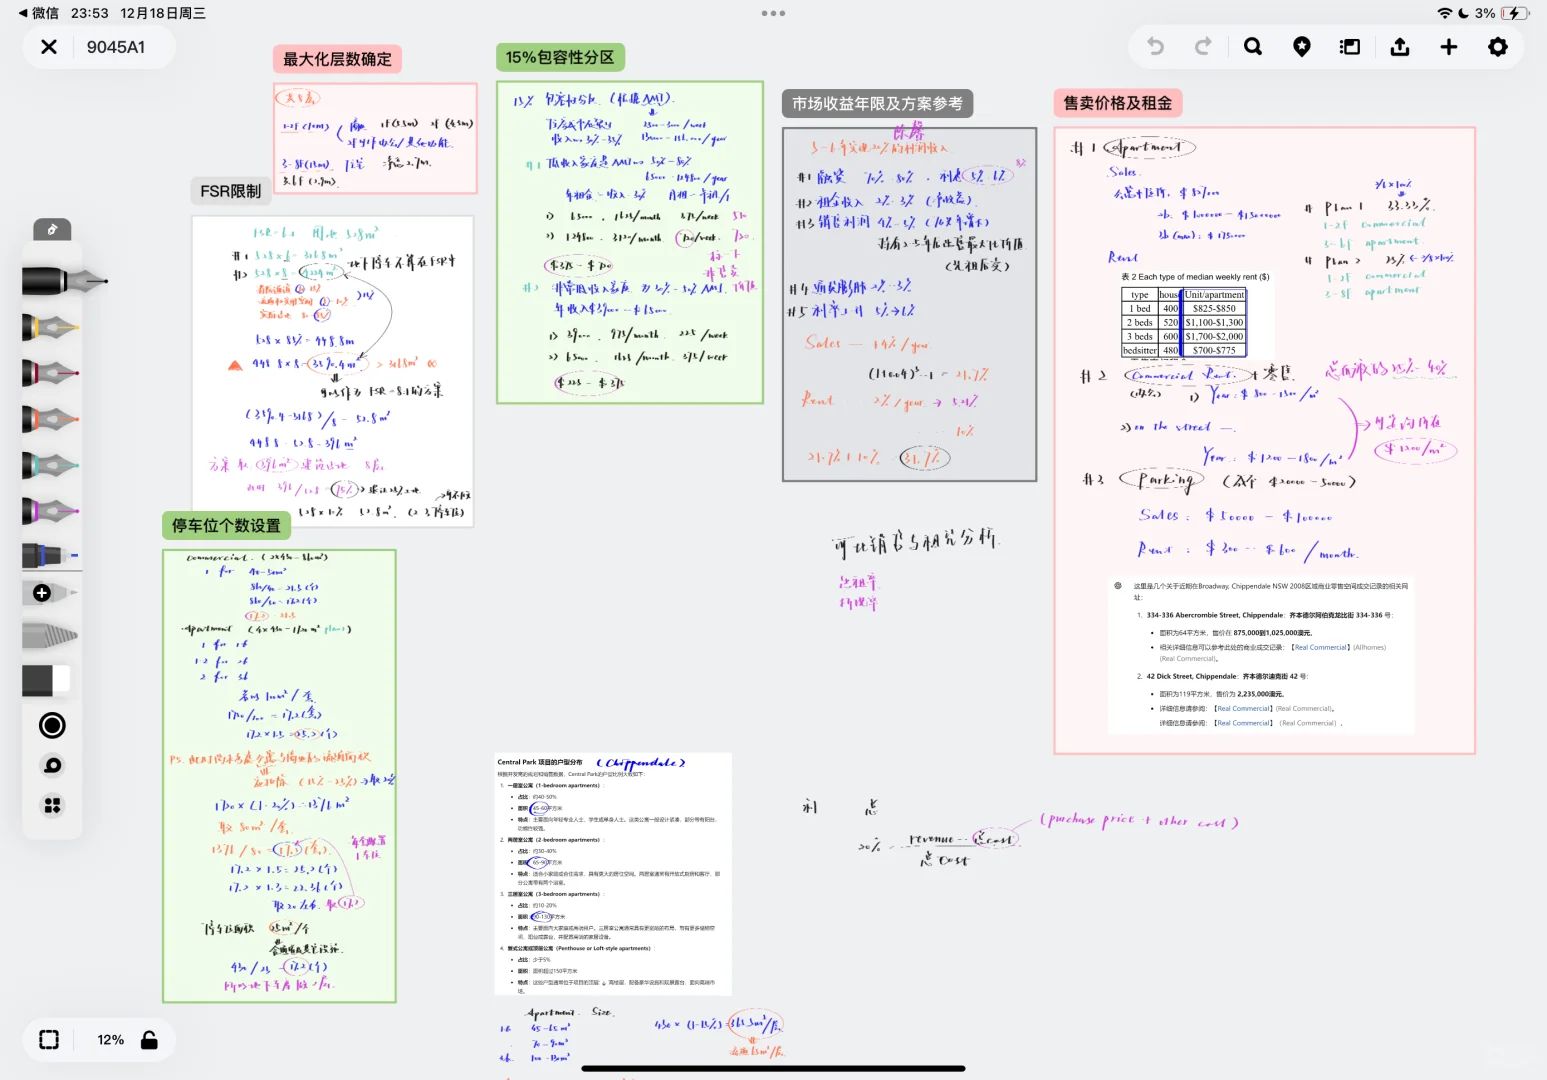Tap the Wi-Fi status icon
Viewport: 1547px width, 1080px height.
(x=1445, y=13)
